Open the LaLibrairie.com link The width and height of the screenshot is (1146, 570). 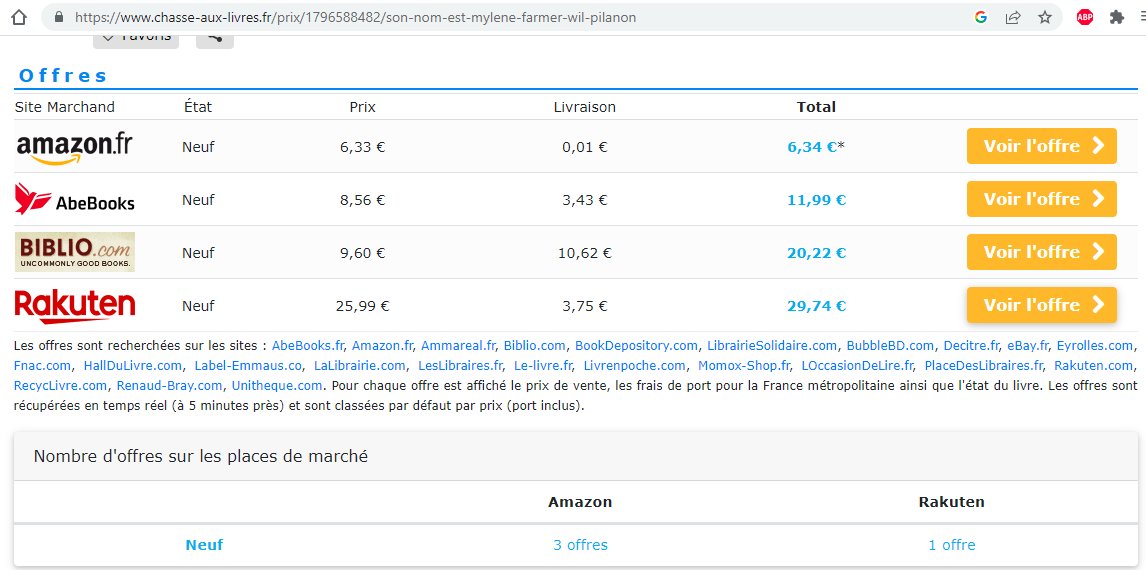coord(360,365)
